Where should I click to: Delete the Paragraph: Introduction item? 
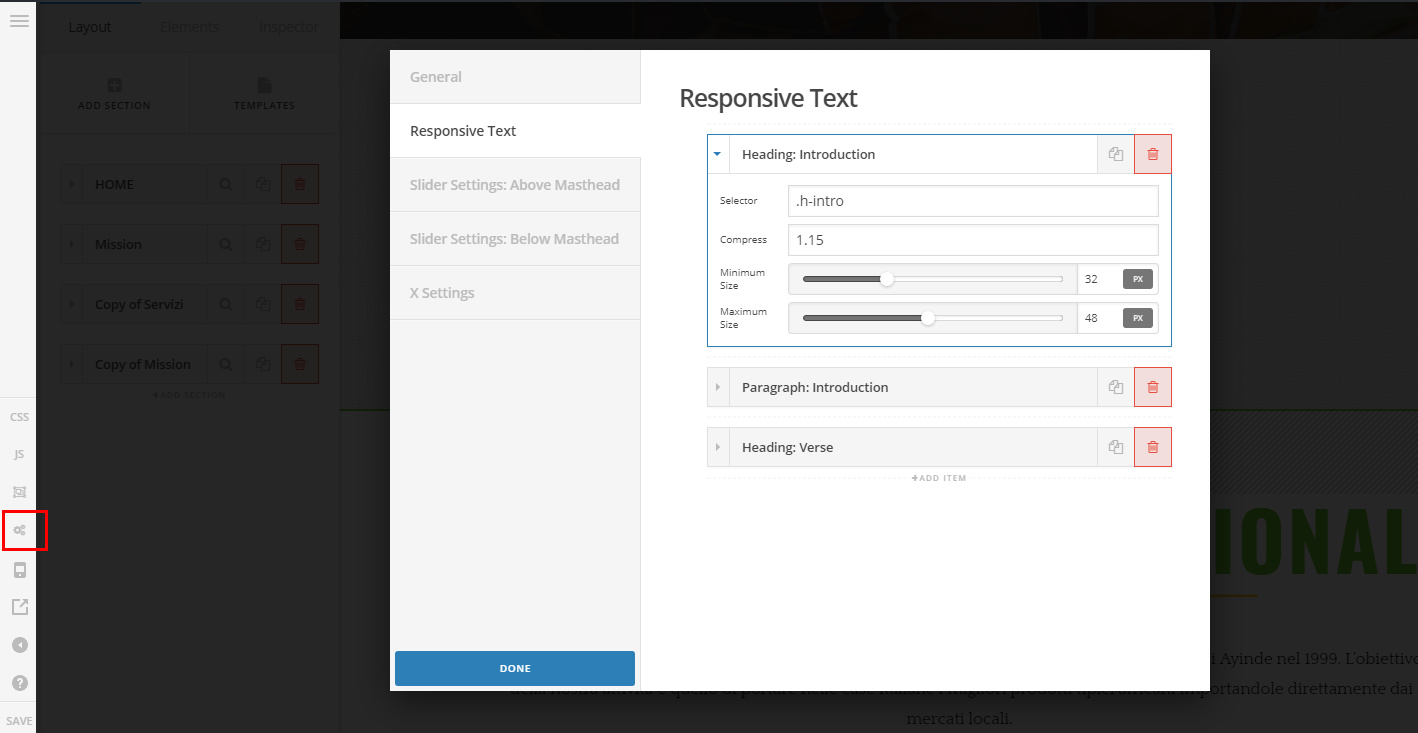1152,387
